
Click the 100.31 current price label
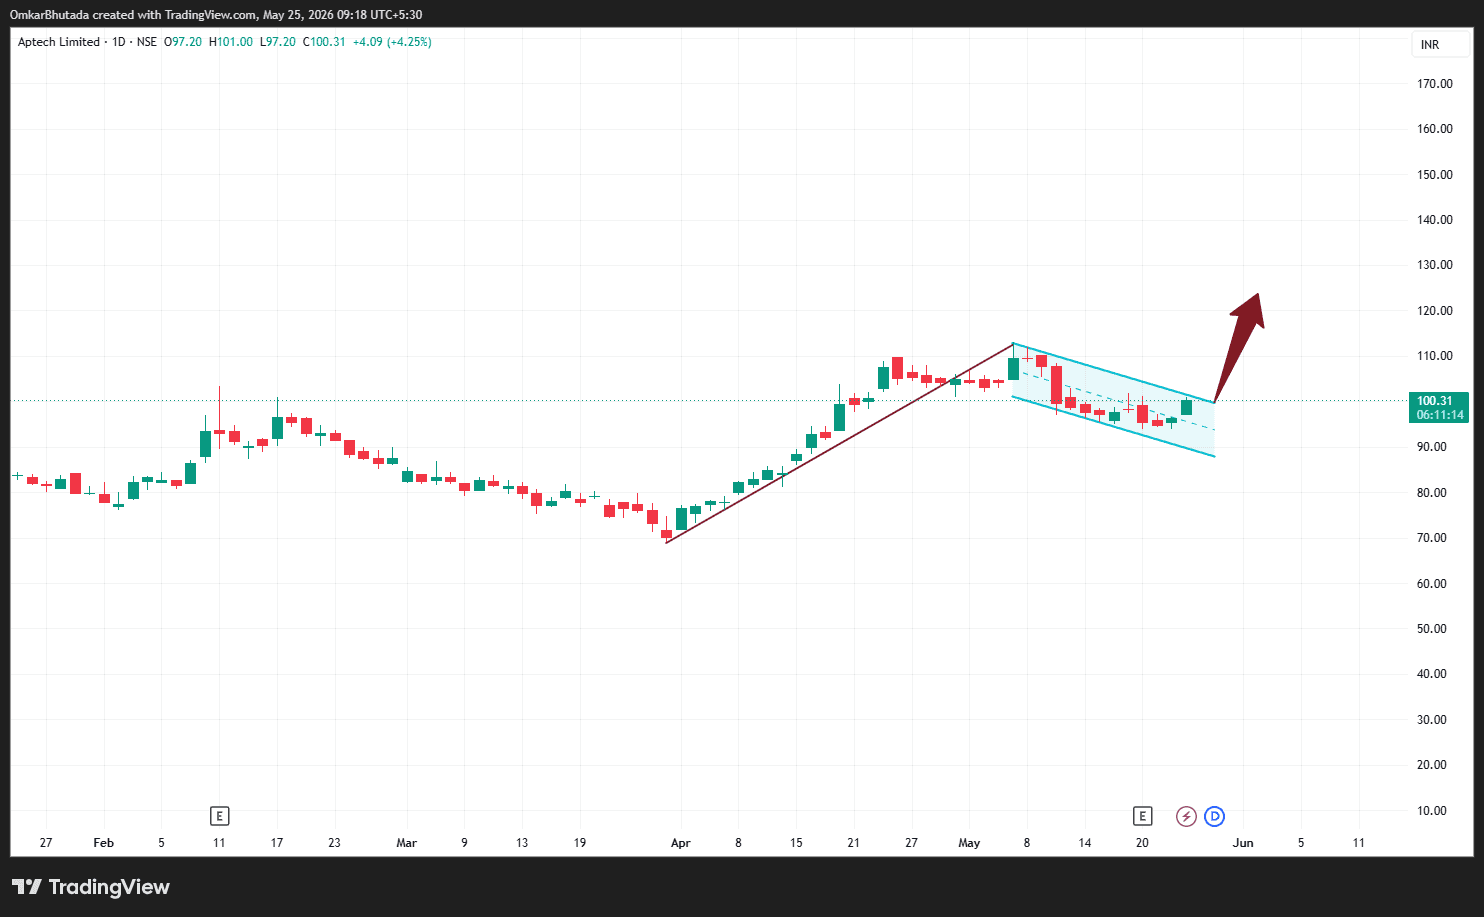(x=1439, y=401)
